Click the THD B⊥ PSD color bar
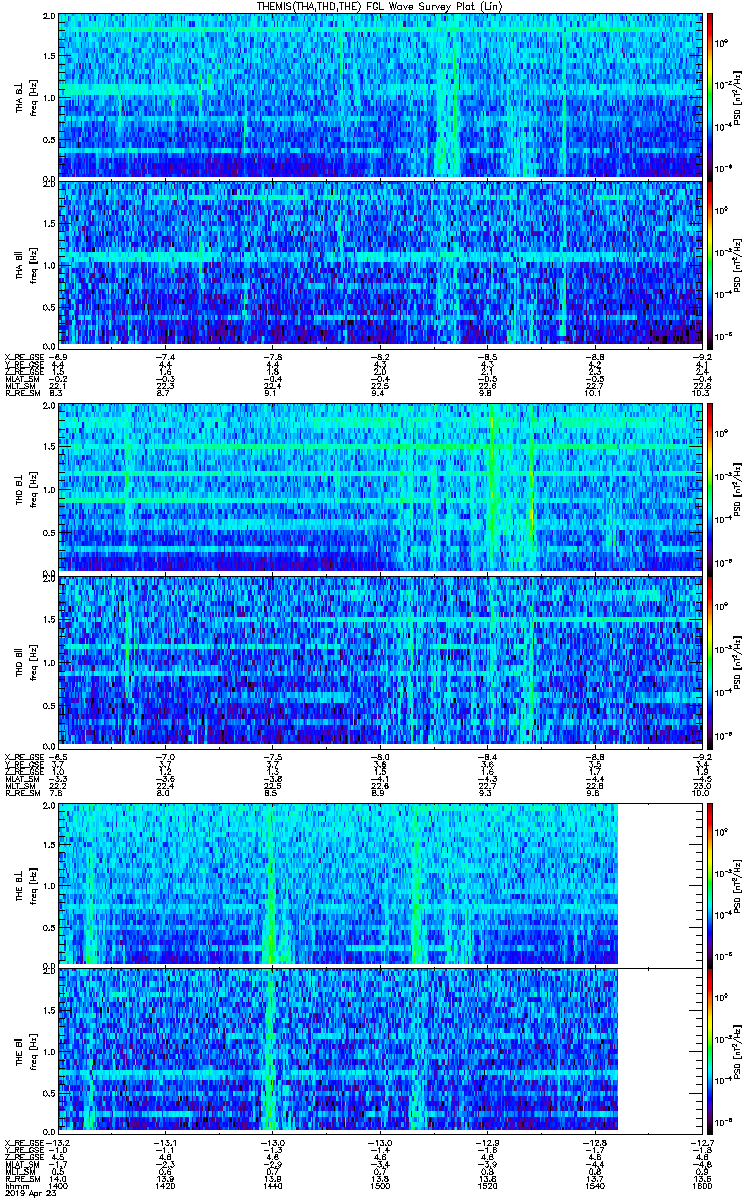750x1200 pixels. (x=711, y=488)
